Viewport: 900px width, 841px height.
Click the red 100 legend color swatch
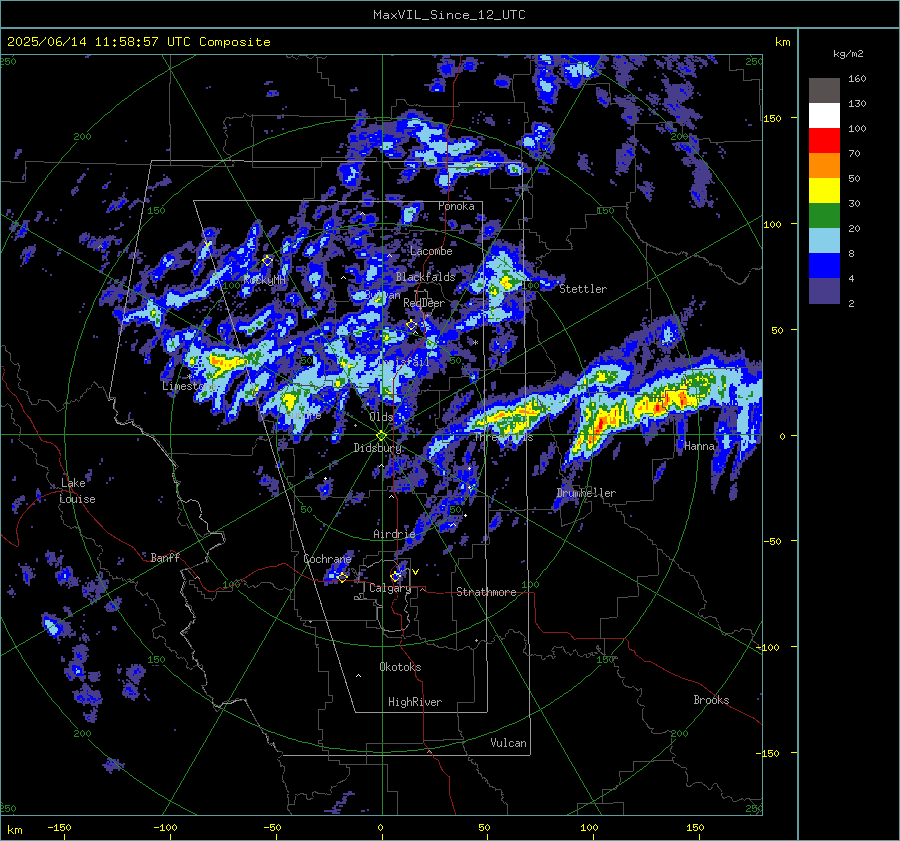click(x=824, y=141)
